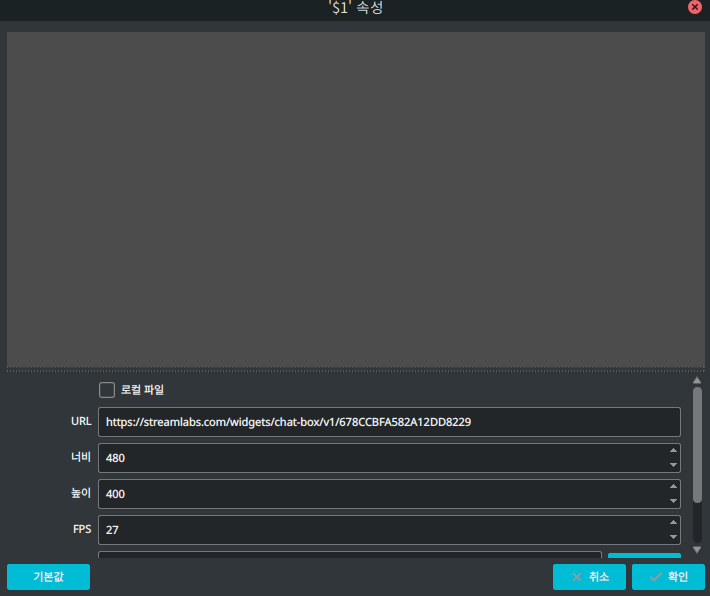This screenshot has width=710, height=596.
Task: Click the properties scrollbar down arrow
Action: click(697, 550)
